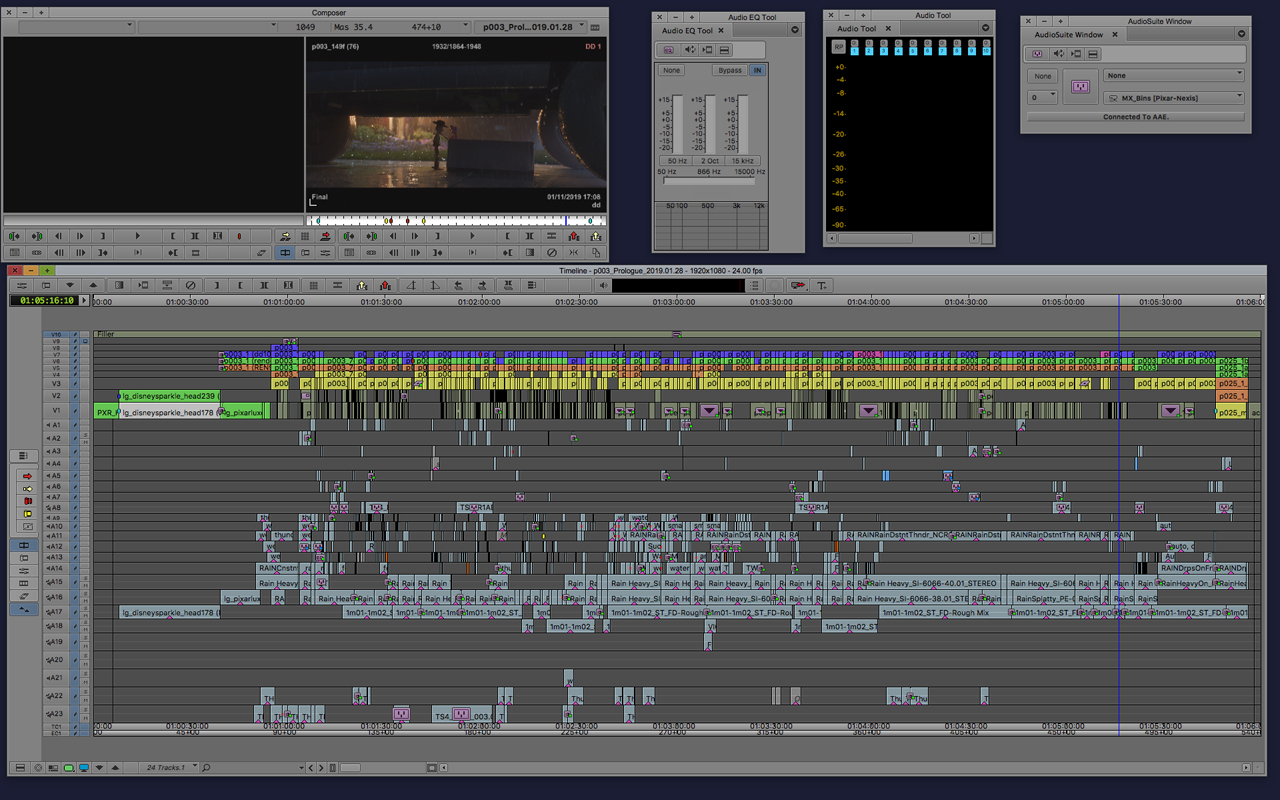Click the Gang link icon under source monitor
1280x800 pixels.
(x=37, y=252)
